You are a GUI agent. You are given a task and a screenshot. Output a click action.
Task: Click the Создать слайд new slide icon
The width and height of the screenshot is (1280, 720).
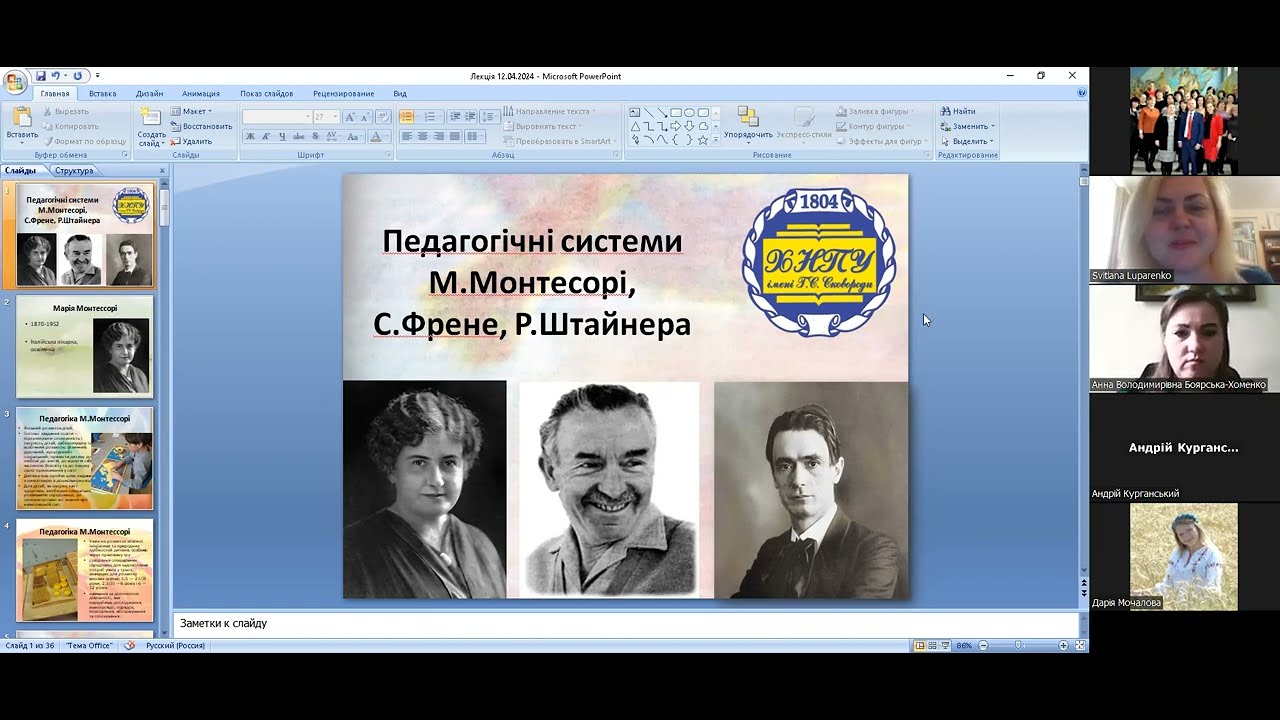pyautogui.click(x=151, y=118)
